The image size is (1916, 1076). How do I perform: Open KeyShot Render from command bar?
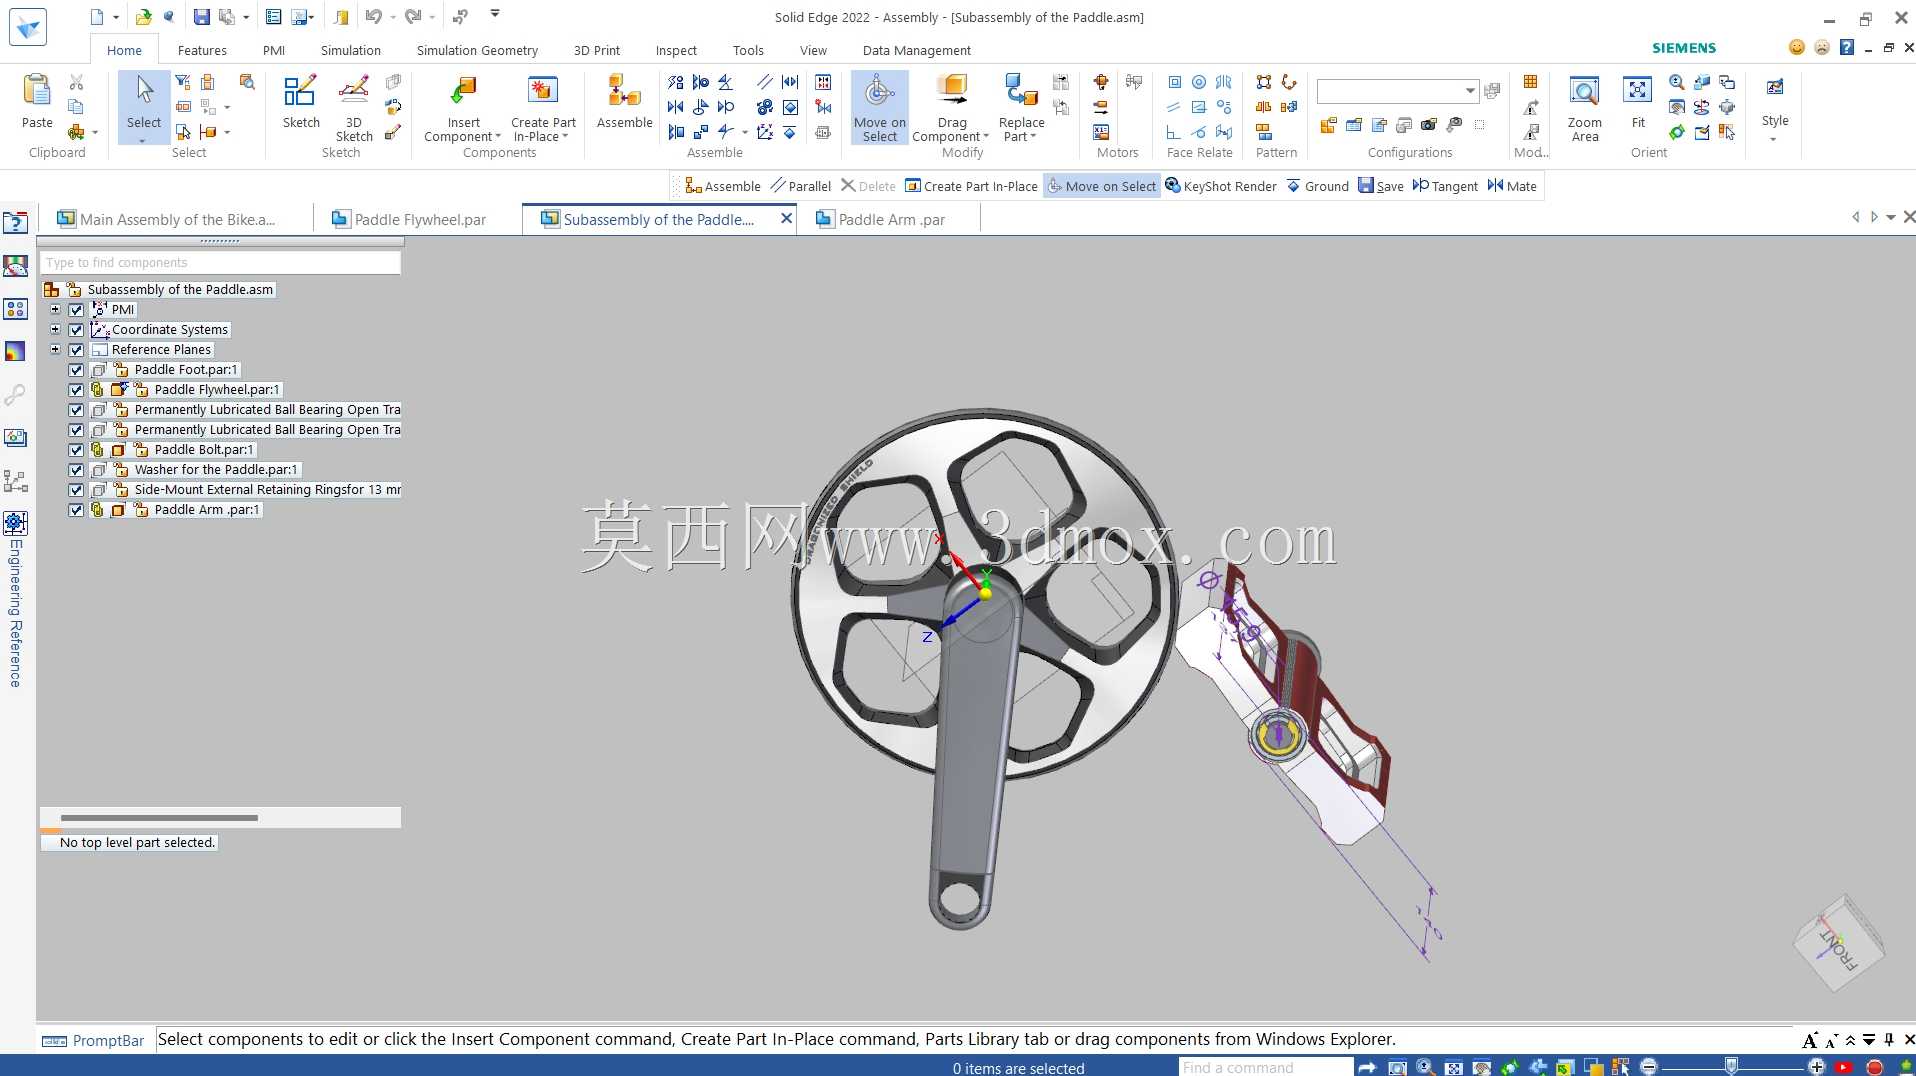(x=1221, y=186)
